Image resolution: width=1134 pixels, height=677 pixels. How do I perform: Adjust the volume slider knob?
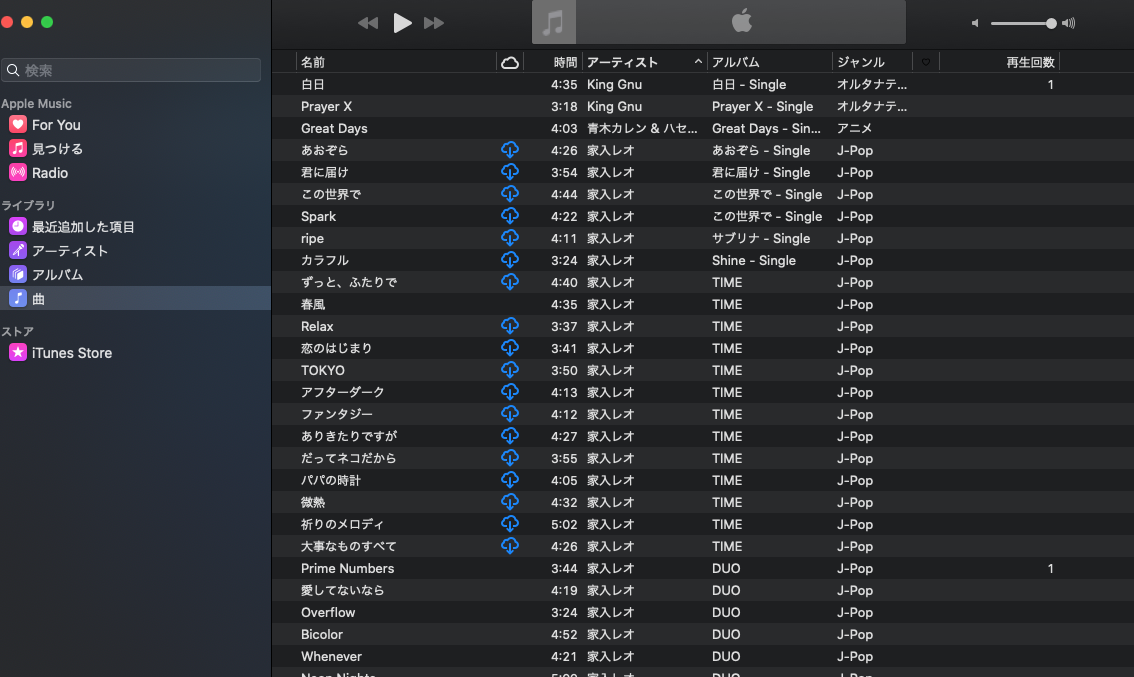(1051, 23)
